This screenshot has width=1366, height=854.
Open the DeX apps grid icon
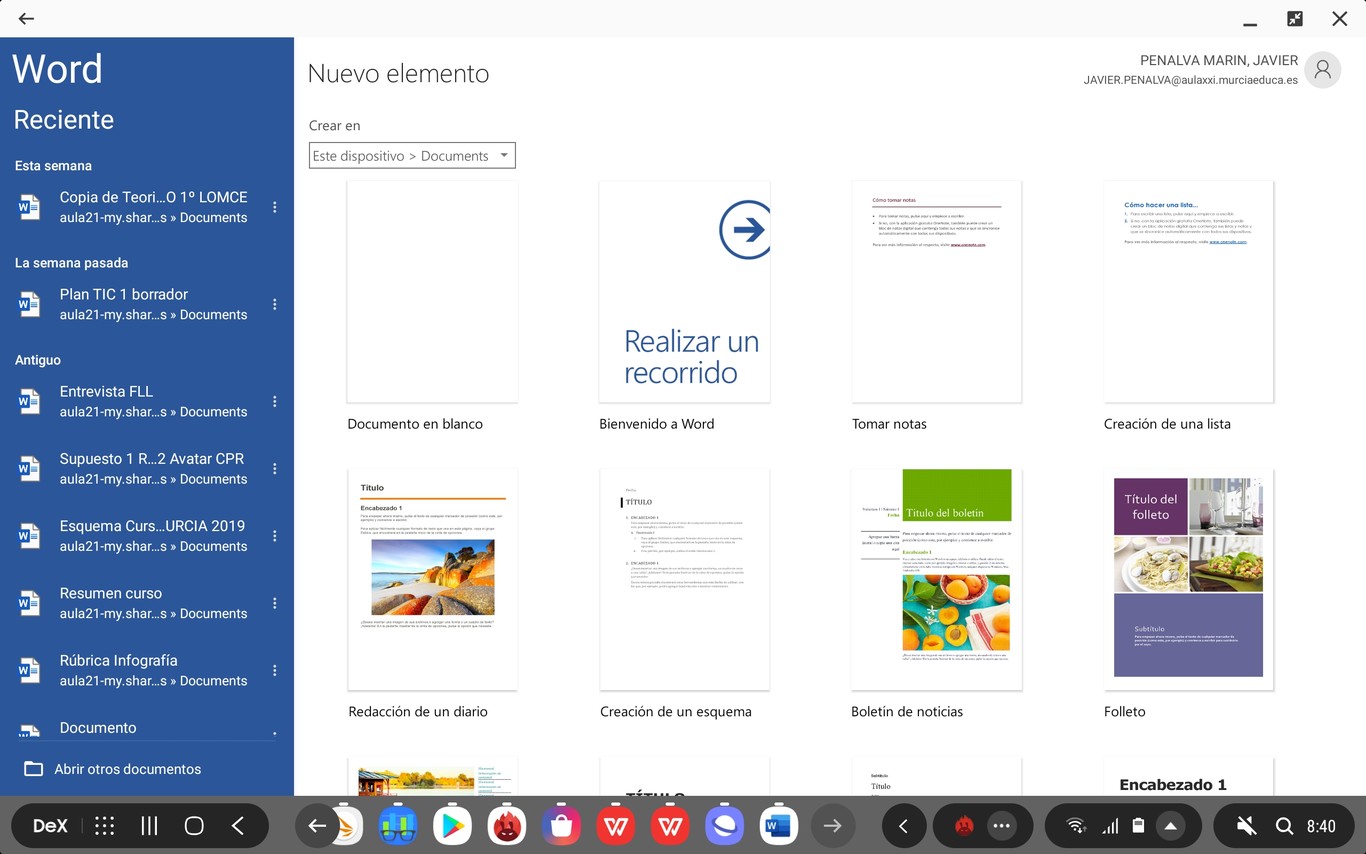(x=104, y=826)
